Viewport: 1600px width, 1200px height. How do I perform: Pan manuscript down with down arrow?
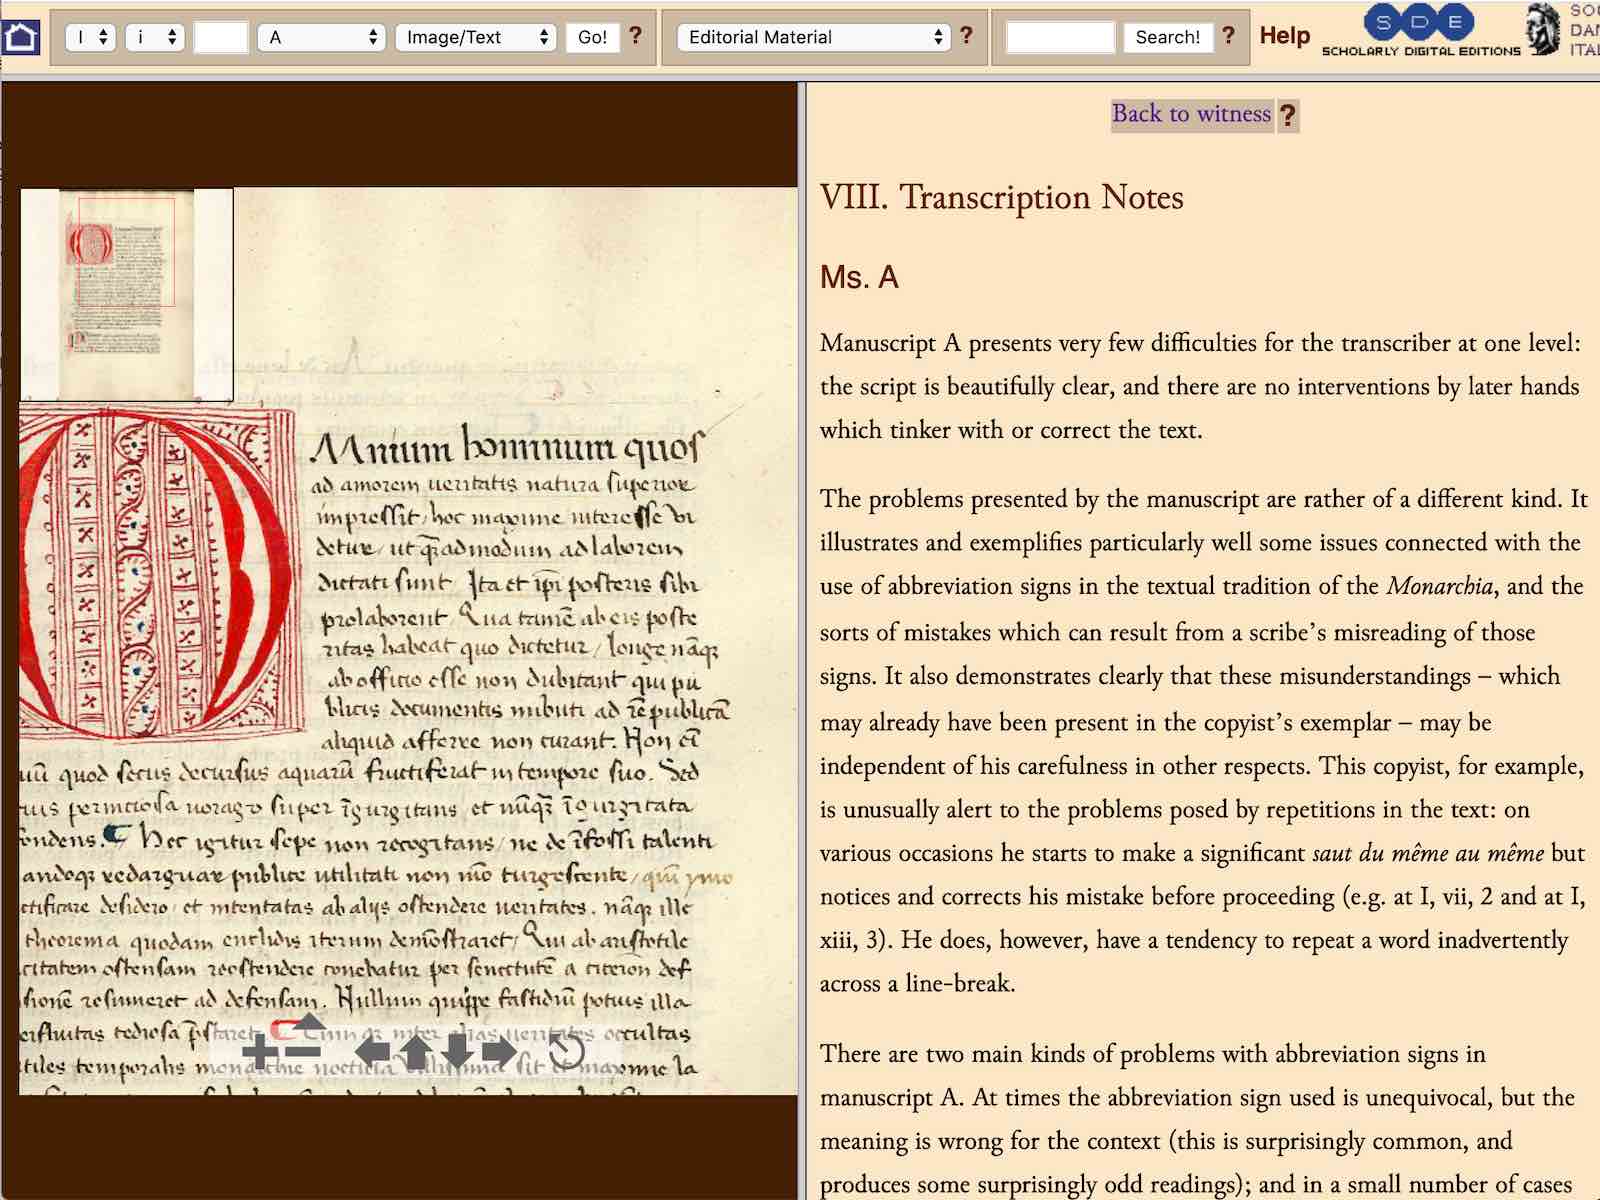(x=457, y=1052)
